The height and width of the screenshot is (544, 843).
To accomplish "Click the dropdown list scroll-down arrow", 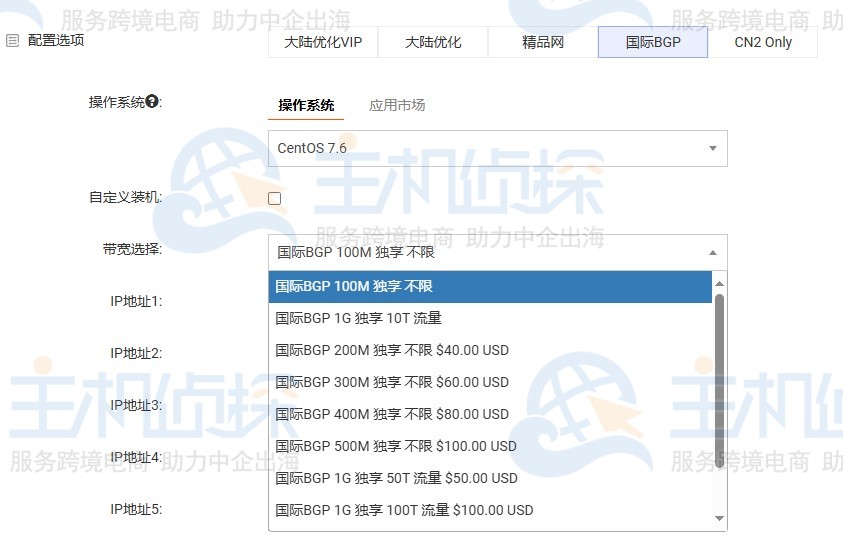I will coord(719,518).
